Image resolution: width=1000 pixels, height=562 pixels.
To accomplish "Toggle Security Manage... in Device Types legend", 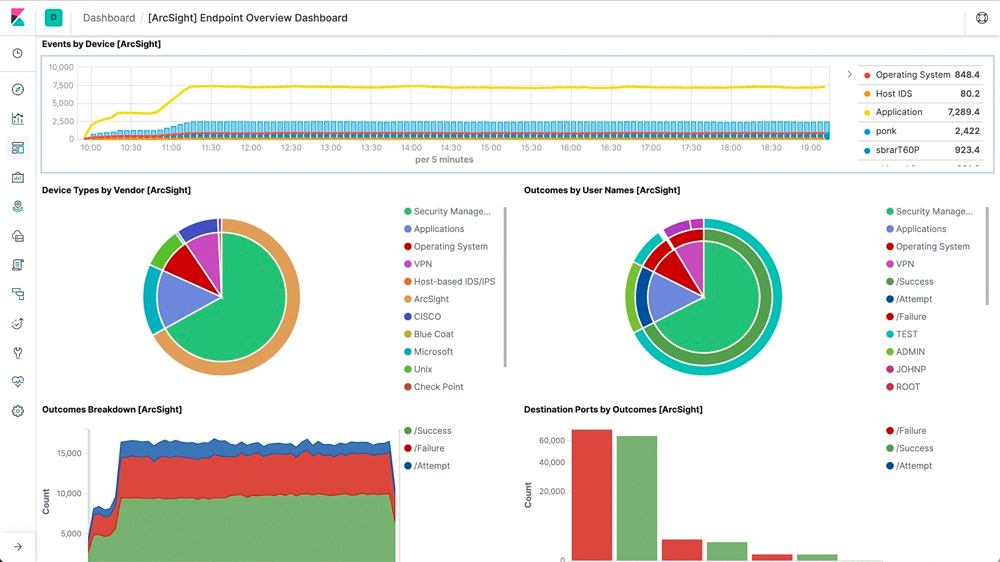I will point(447,211).
